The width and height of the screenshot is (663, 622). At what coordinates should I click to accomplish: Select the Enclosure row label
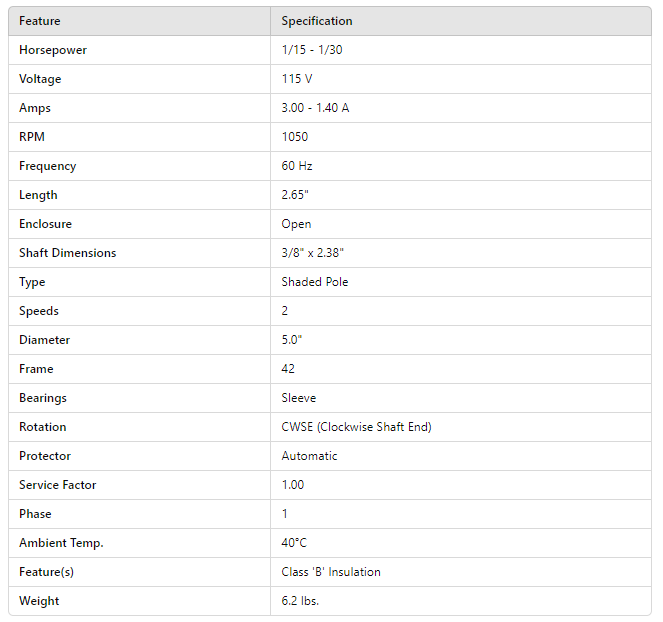coord(45,224)
